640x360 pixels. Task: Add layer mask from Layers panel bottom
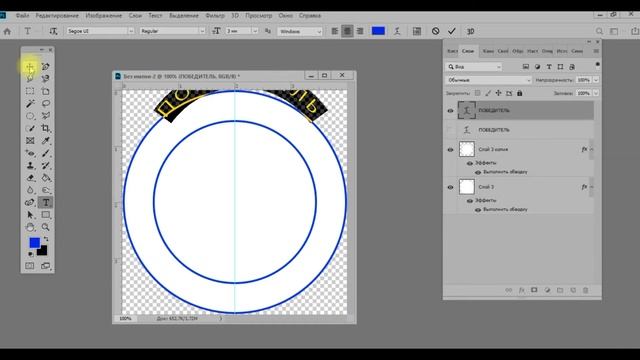pyautogui.click(x=534, y=290)
